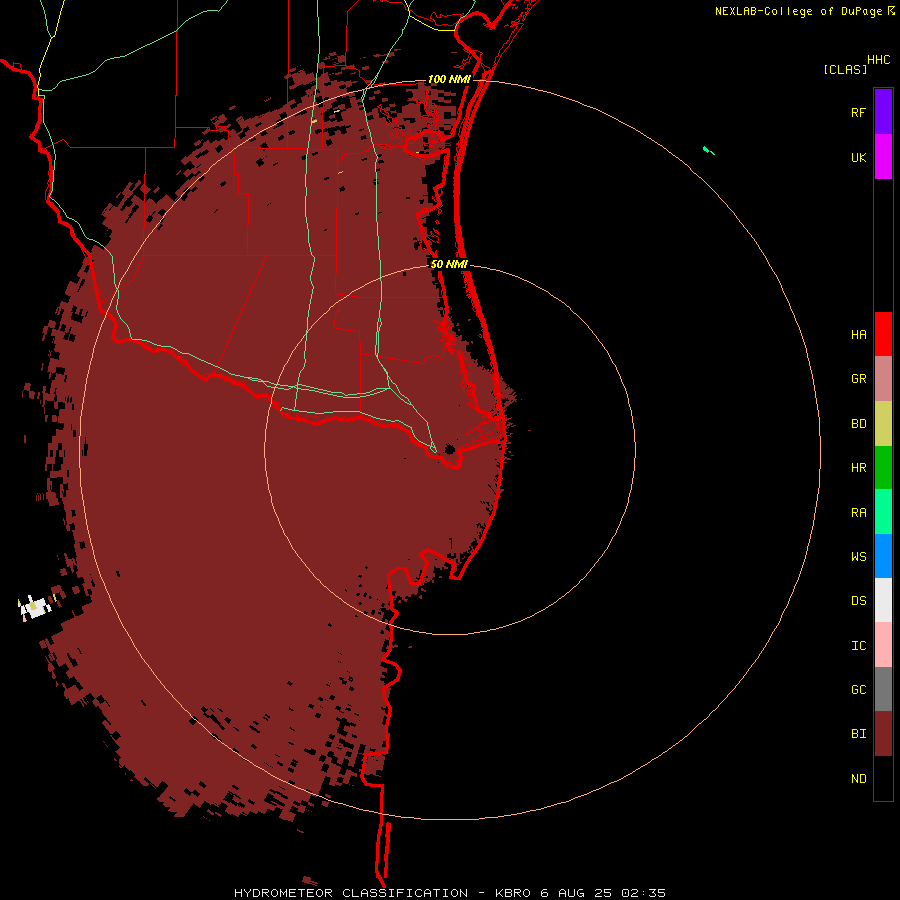Click the DS white legend swatch
The height and width of the screenshot is (900, 900).
point(883,600)
